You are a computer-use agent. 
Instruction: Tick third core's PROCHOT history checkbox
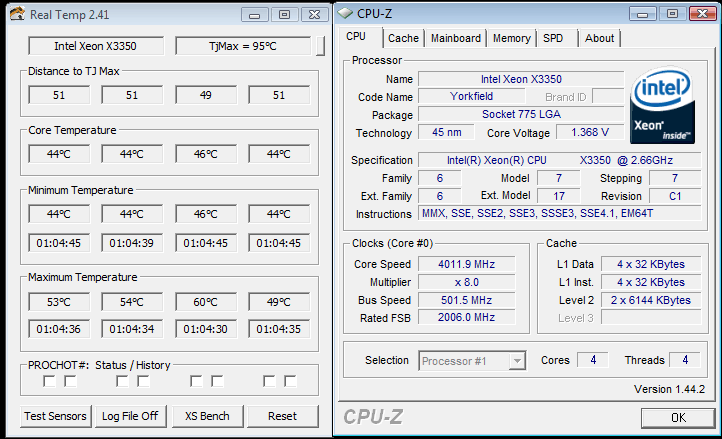coord(217,381)
